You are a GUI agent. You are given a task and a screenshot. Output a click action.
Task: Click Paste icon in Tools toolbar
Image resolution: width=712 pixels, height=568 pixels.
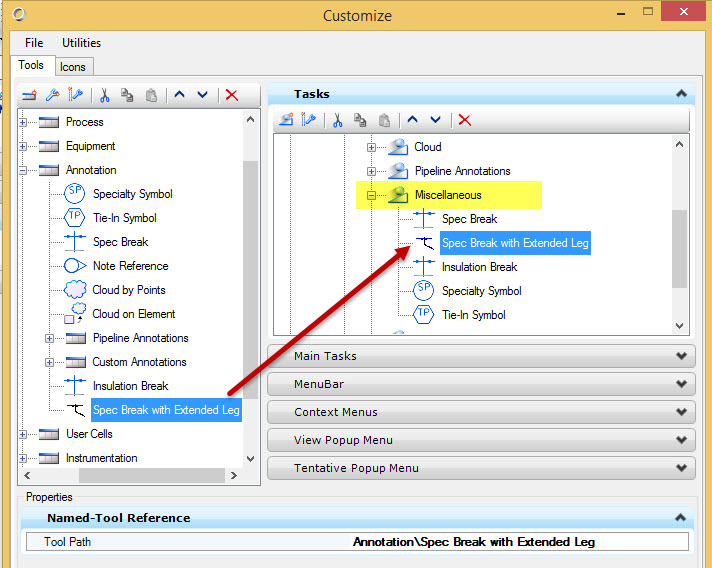point(151,95)
